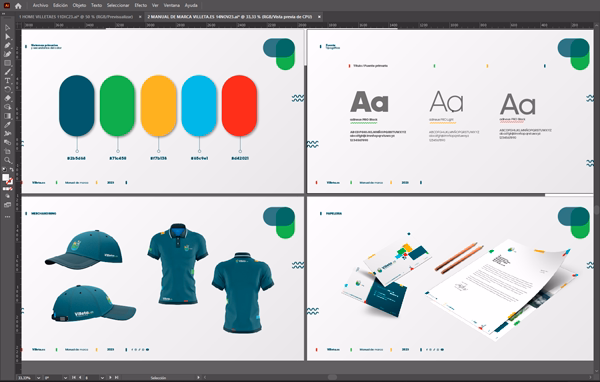
Task: Open the Gradient tool
Action: [8, 116]
